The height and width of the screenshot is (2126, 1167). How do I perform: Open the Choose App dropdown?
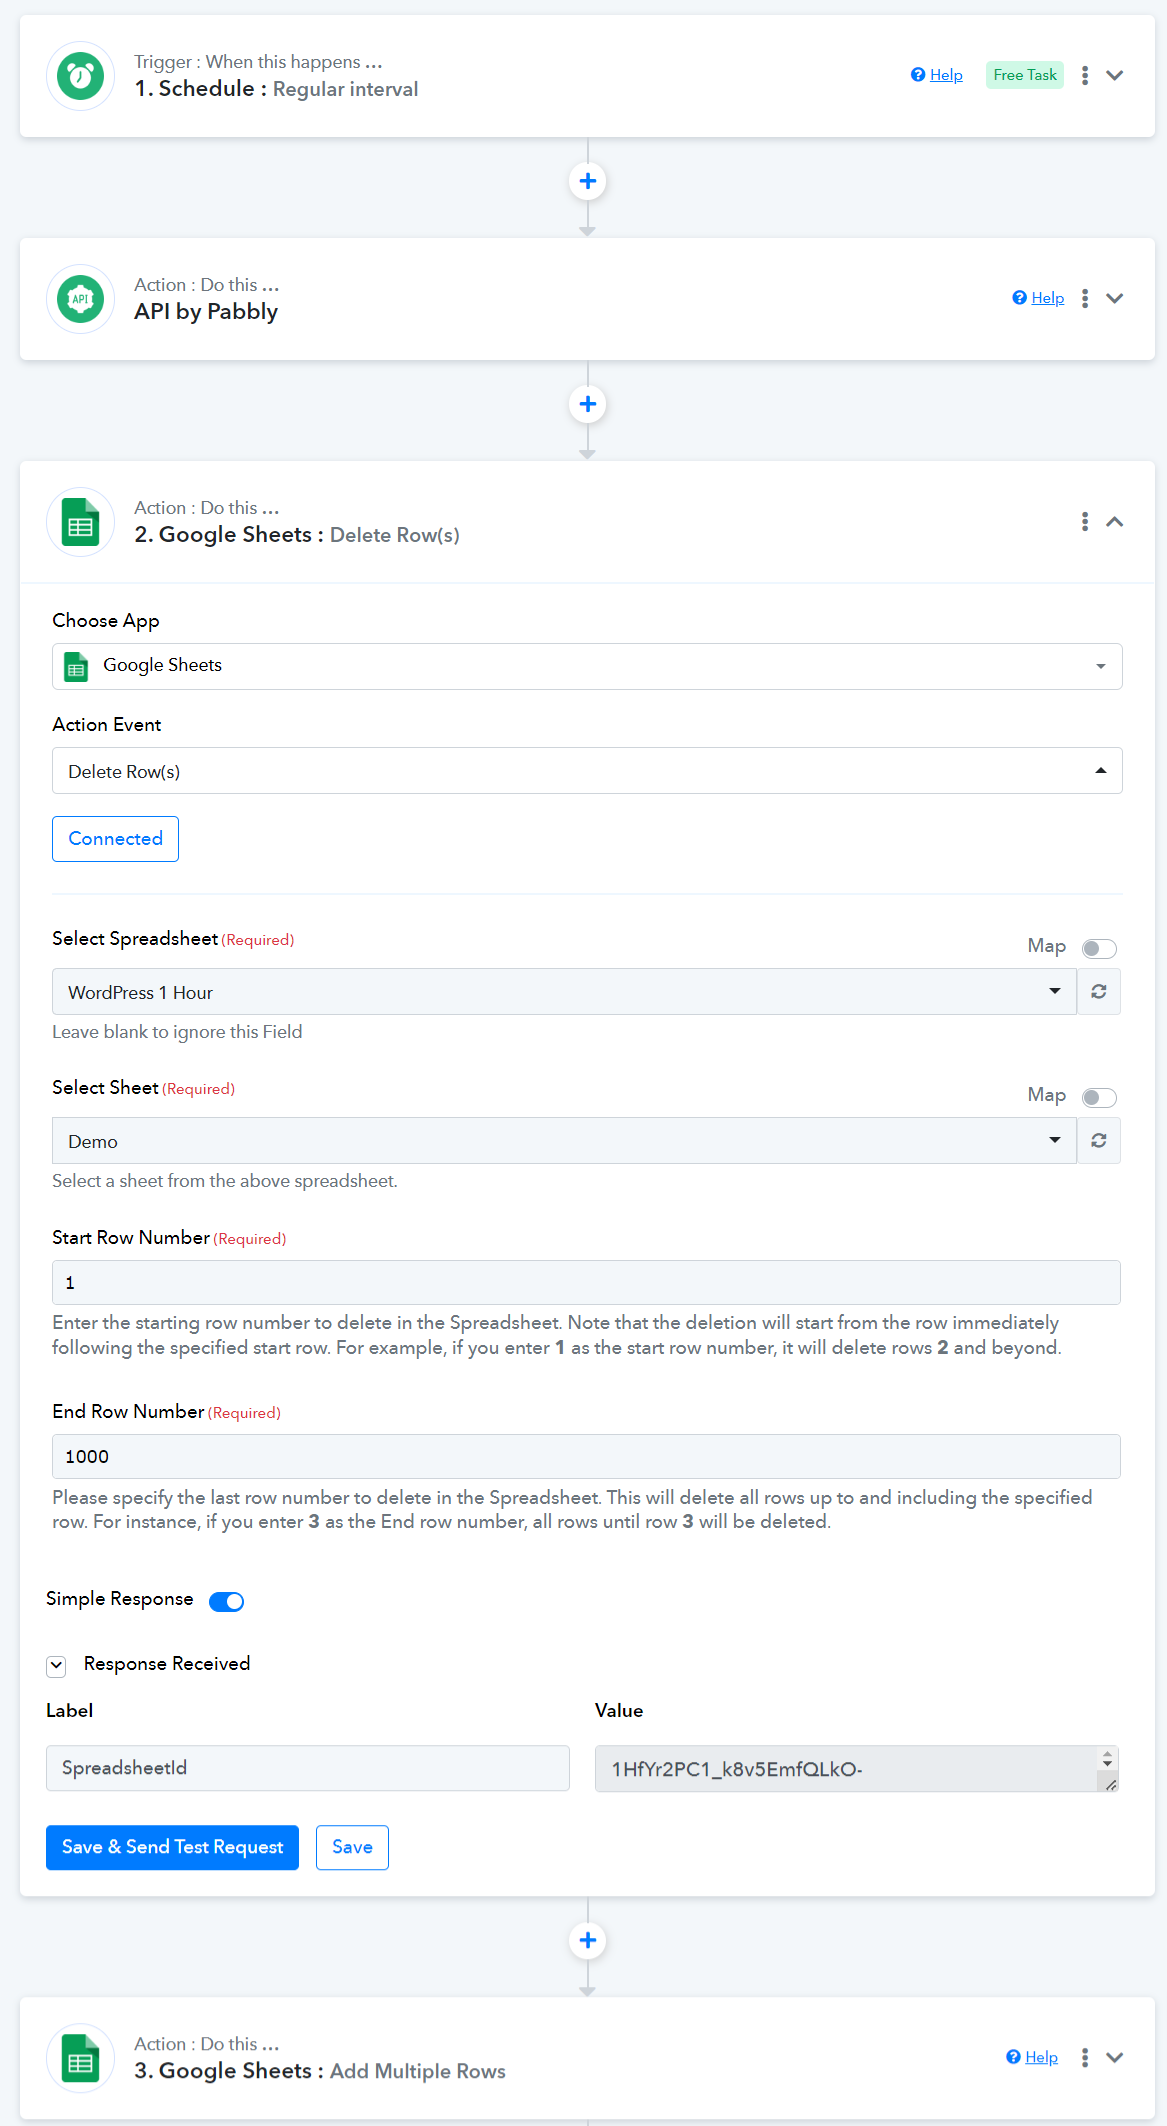[x=587, y=667]
